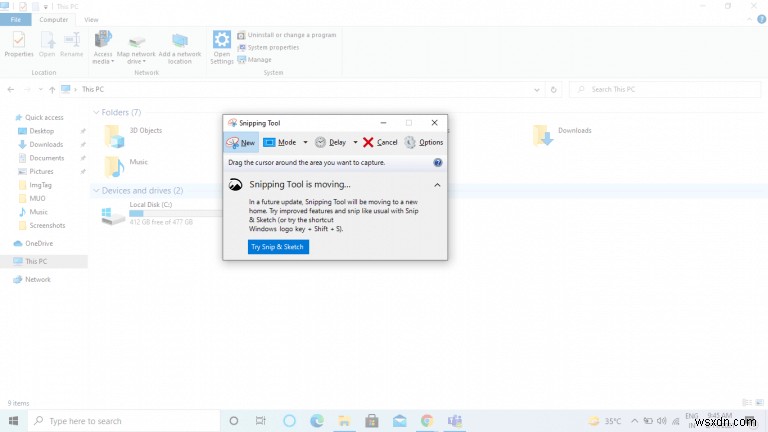Collapse the Explorer ribbon chevron

[749, 19]
